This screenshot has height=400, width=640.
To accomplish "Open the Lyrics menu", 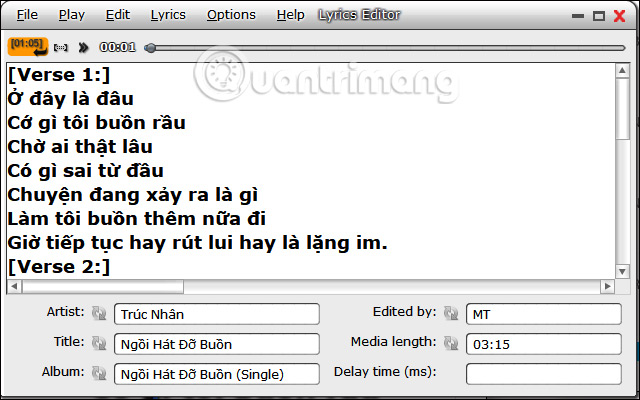I will point(168,15).
